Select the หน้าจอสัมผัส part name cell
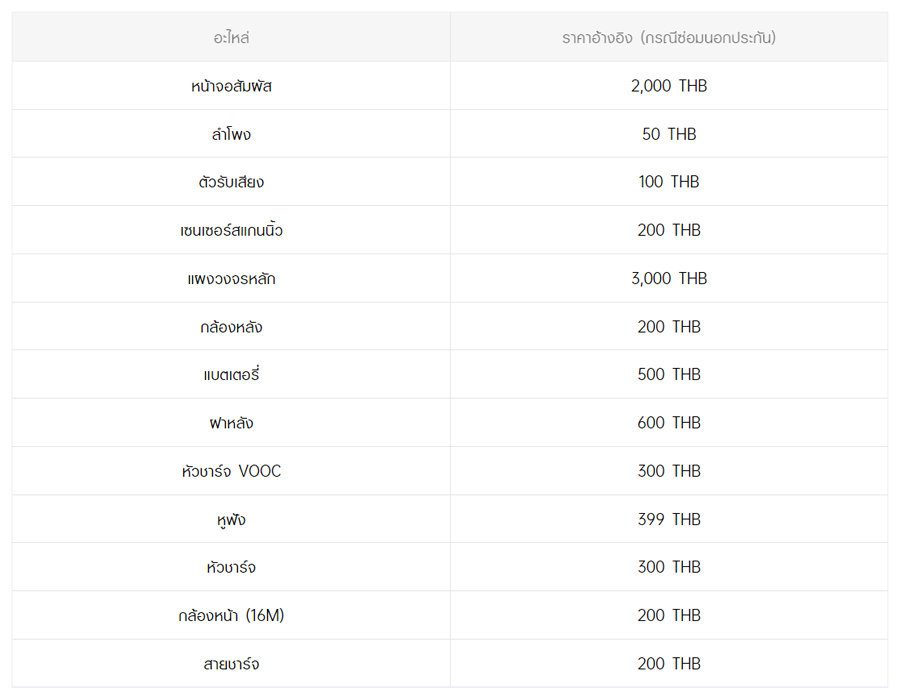Screen dimensions: 900x698 coord(231,86)
